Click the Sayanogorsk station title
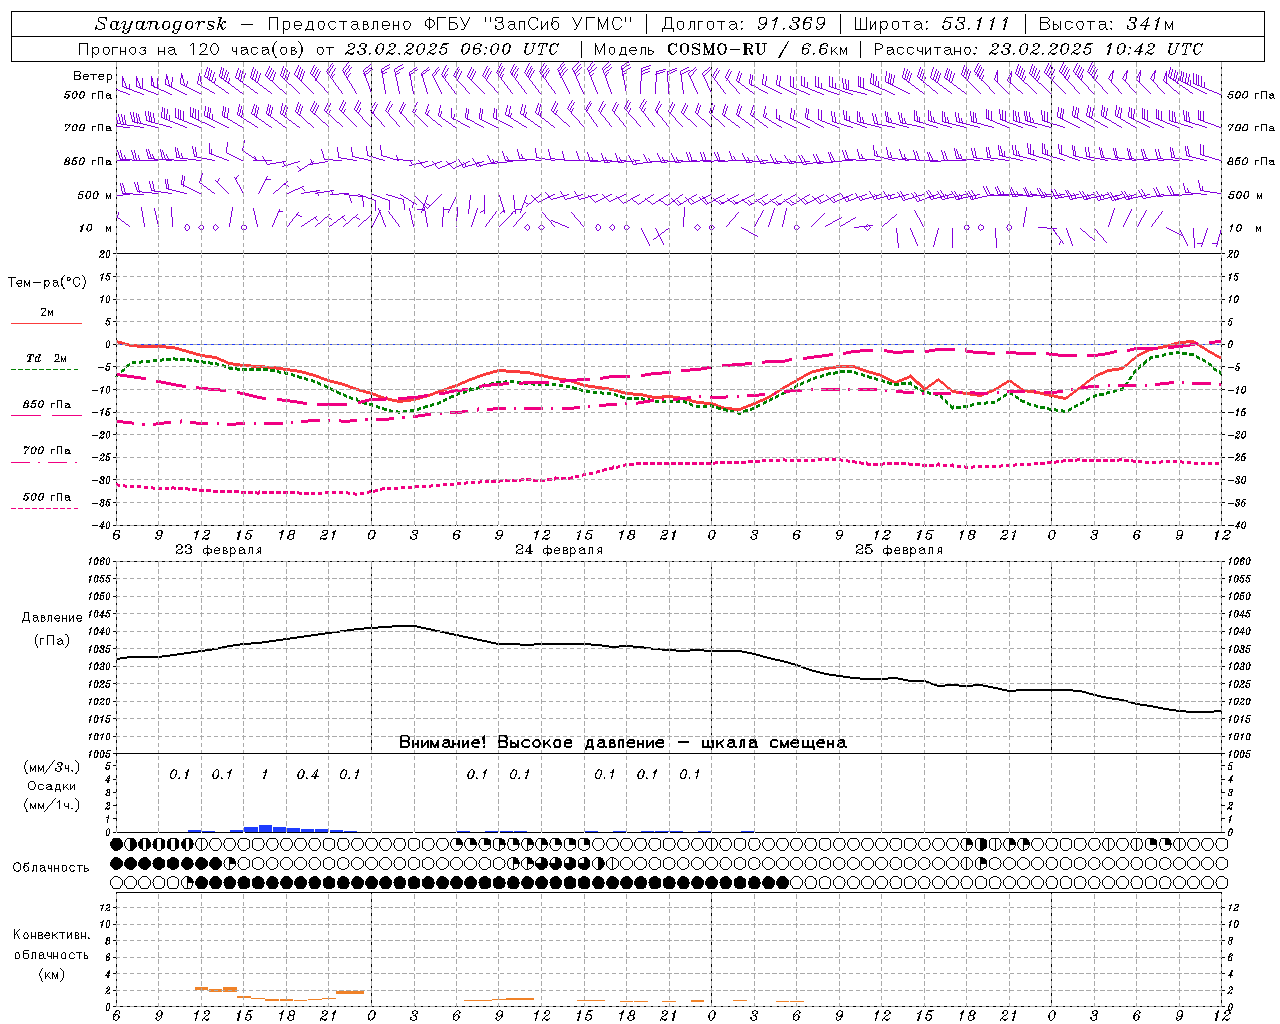This screenshot has width=1280, height=1024. coord(161,23)
